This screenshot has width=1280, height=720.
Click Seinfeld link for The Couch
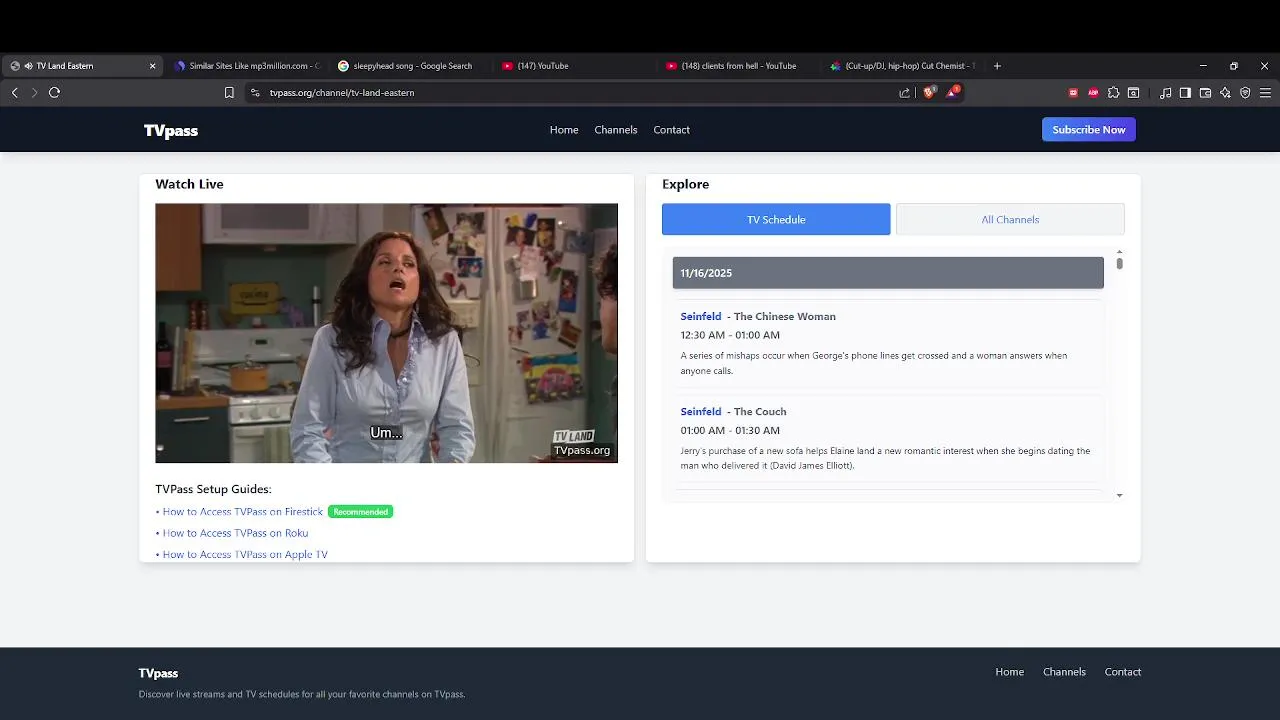701,411
